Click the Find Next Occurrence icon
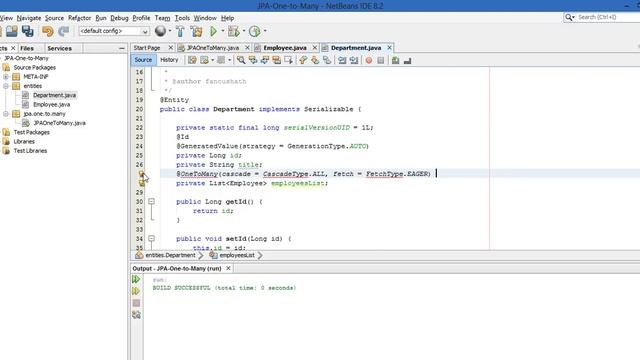Viewport: 640px width, 360px height. point(265,60)
